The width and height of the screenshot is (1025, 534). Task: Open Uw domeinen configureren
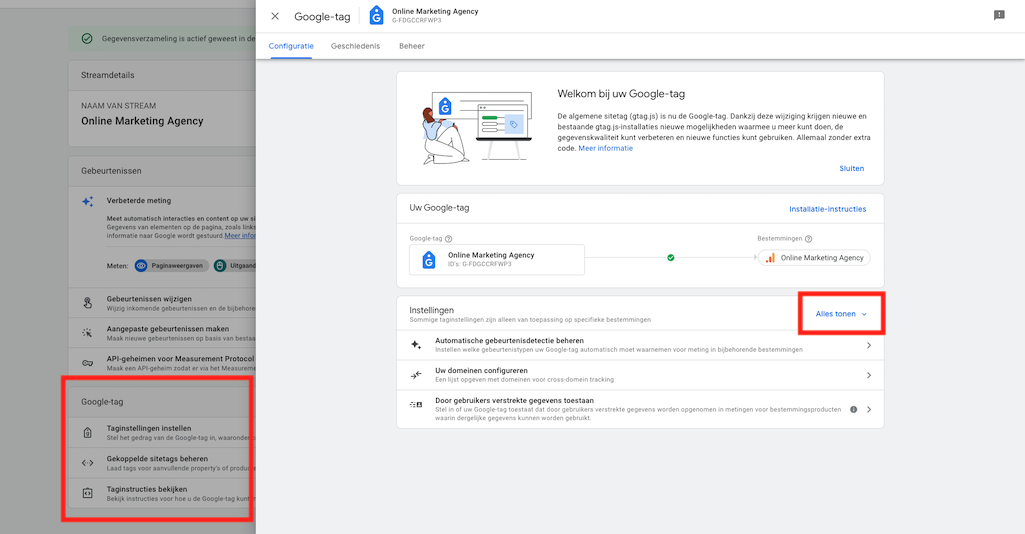[640, 375]
